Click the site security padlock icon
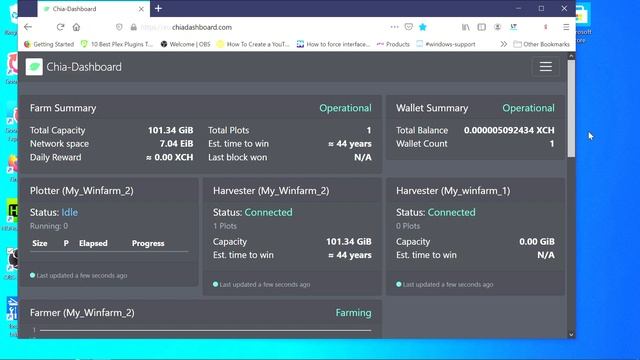The height and width of the screenshot is (360, 640). tap(133, 27)
